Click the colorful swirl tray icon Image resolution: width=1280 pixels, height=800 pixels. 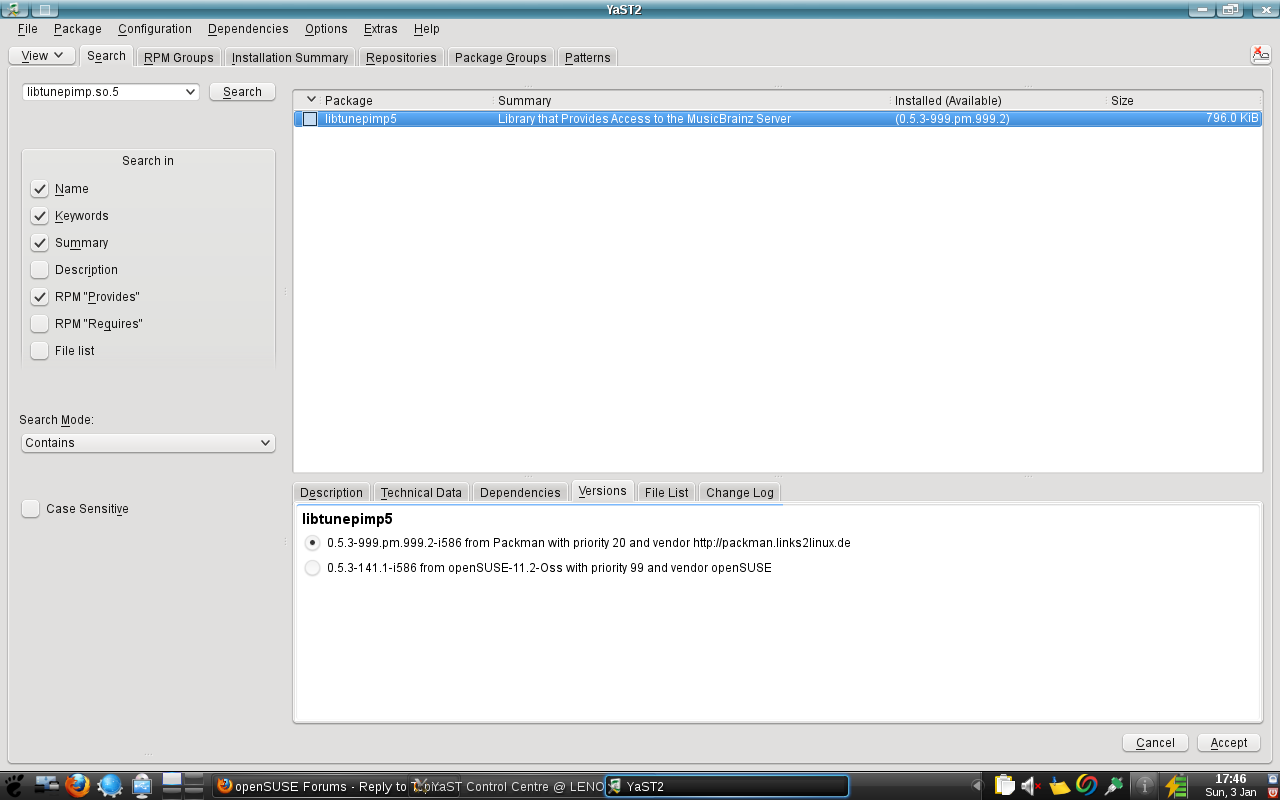1086,786
